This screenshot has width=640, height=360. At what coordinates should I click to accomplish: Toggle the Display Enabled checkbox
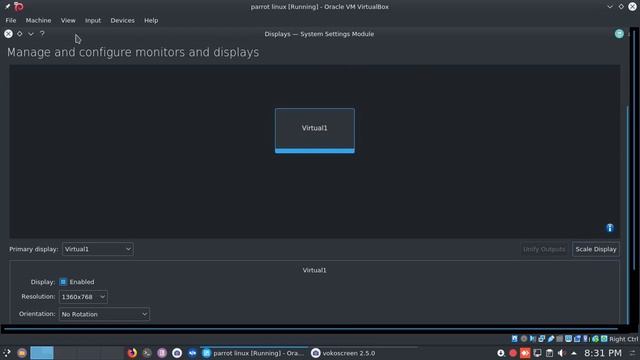tap(63, 282)
